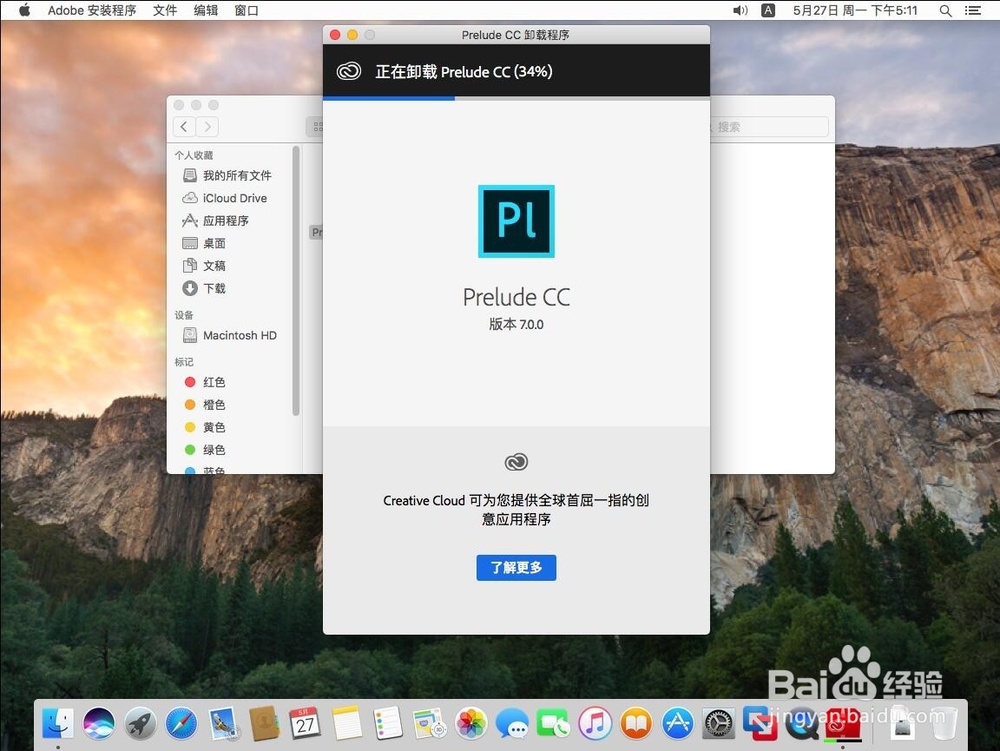Open Photos from the Dock

click(x=471, y=724)
